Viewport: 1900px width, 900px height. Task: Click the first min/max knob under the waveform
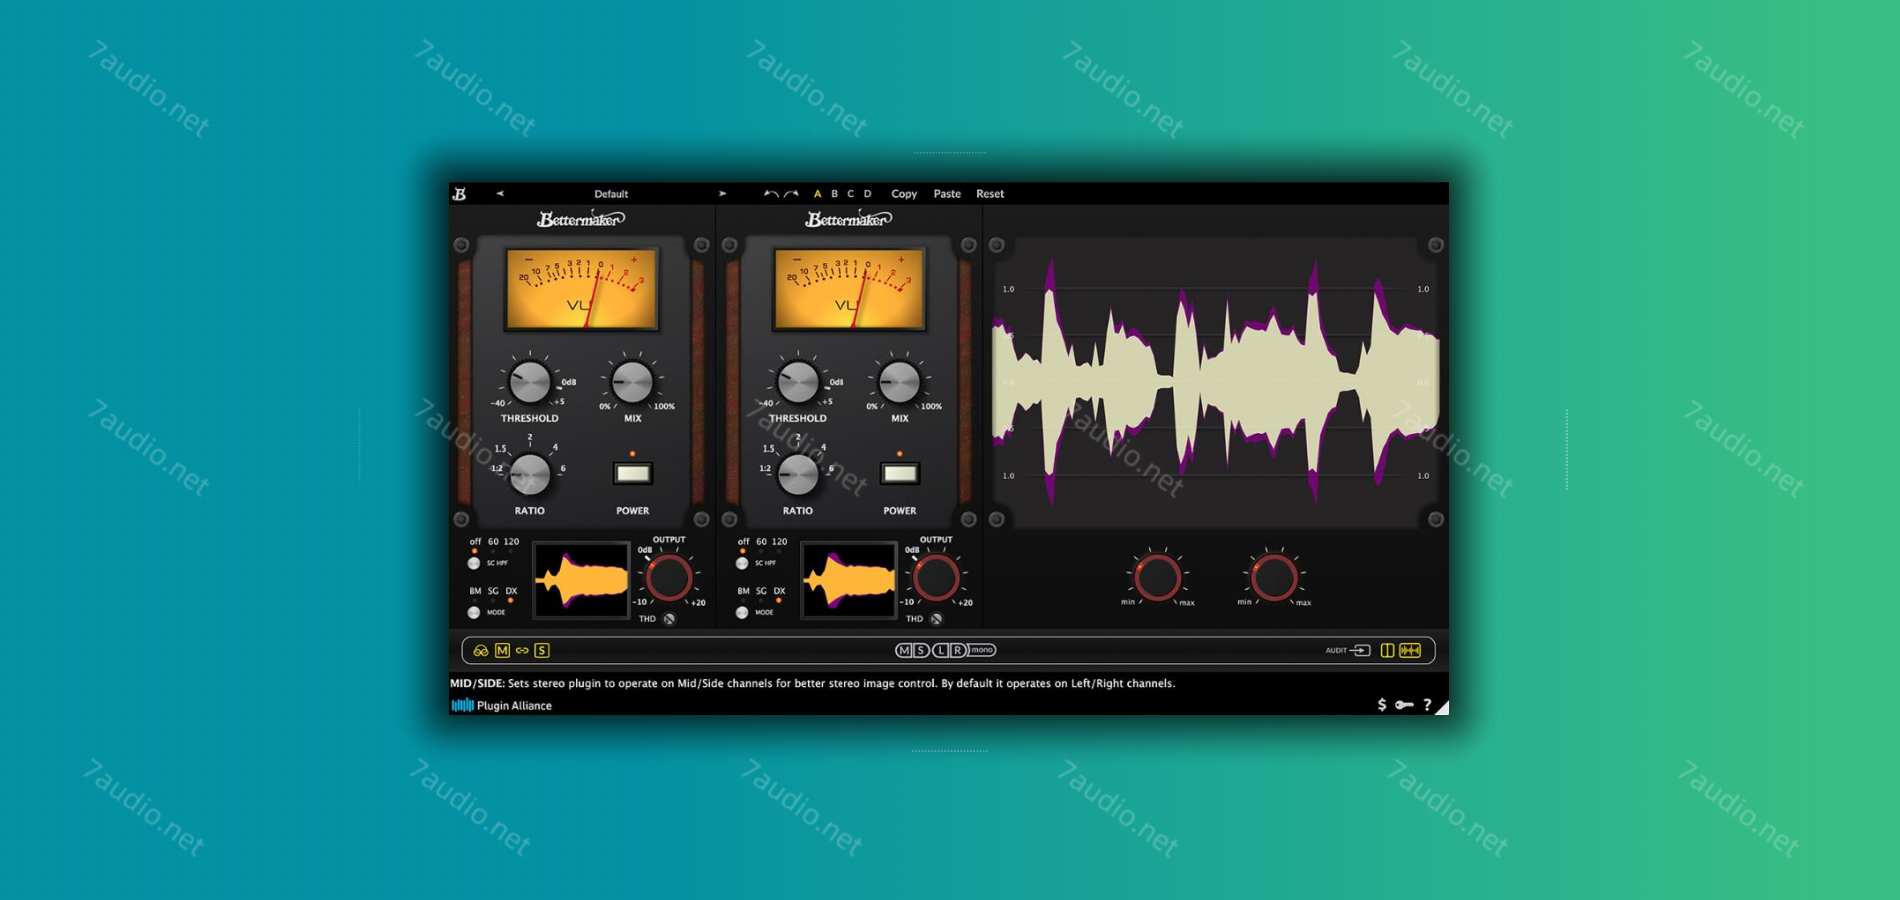(1157, 577)
